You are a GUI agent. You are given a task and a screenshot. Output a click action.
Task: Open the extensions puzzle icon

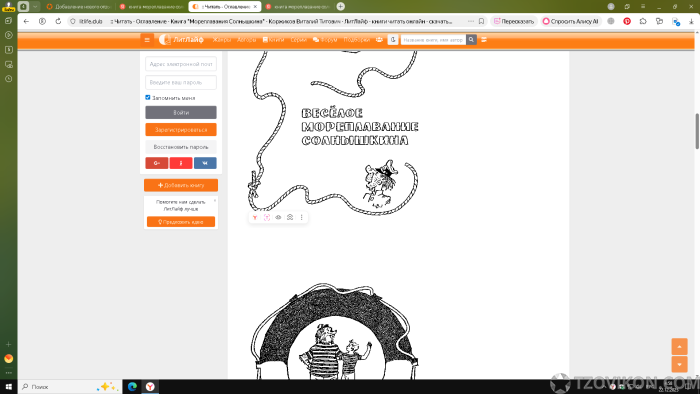643,21
